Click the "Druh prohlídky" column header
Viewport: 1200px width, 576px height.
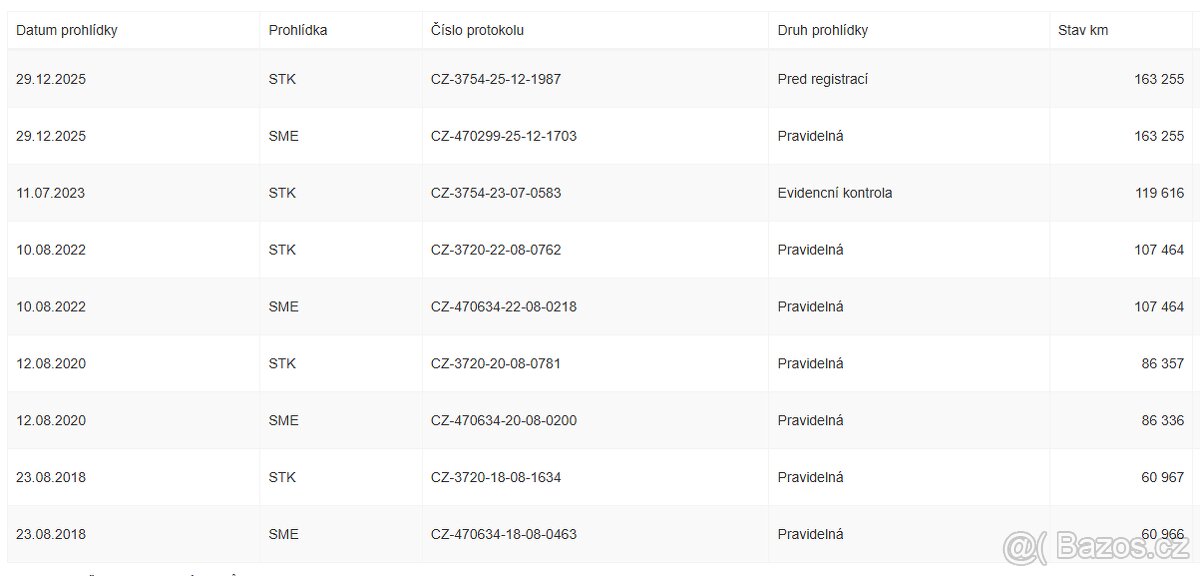pos(823,30)
